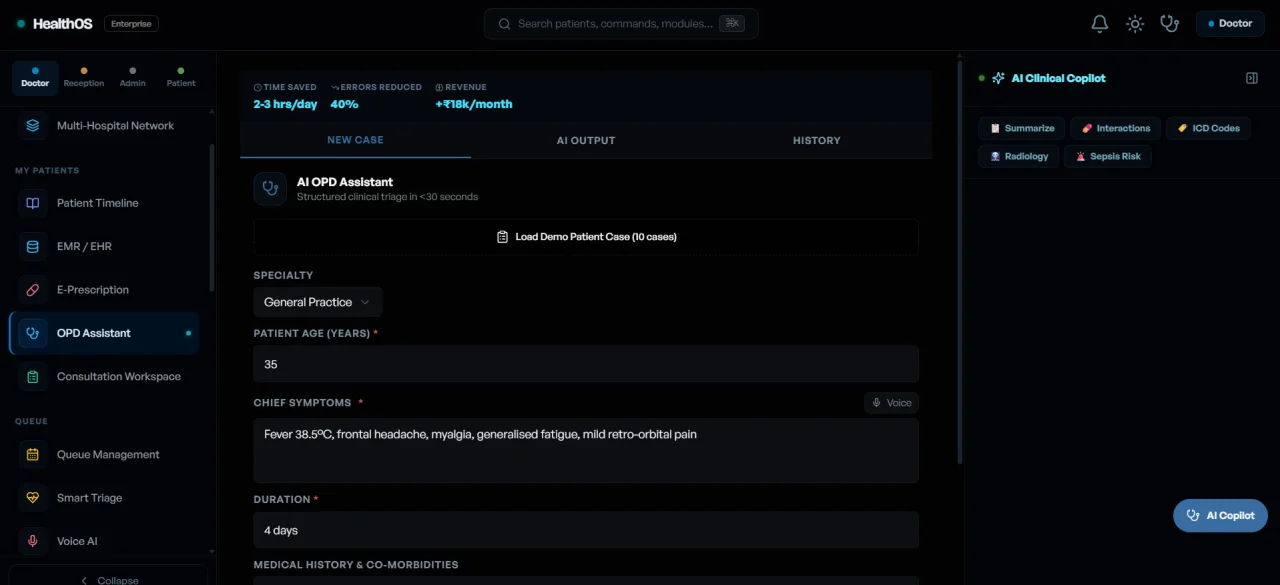Viewport: 1280px width, 585px height.
Task: Click the sidebar scrollbar
Action: point(211,218)
